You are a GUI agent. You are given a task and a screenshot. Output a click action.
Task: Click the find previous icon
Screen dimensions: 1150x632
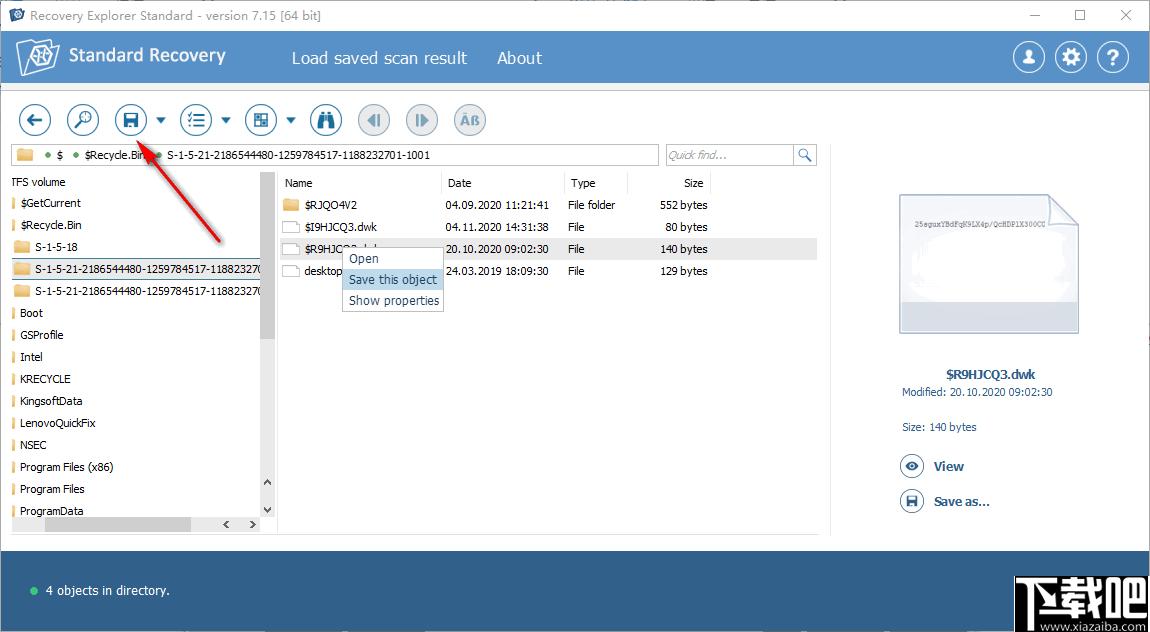coord(374,120)
